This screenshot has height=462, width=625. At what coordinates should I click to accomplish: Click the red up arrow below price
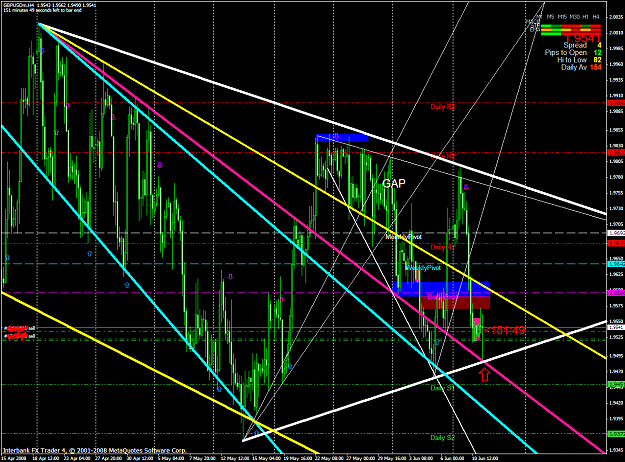click(485, 375)
